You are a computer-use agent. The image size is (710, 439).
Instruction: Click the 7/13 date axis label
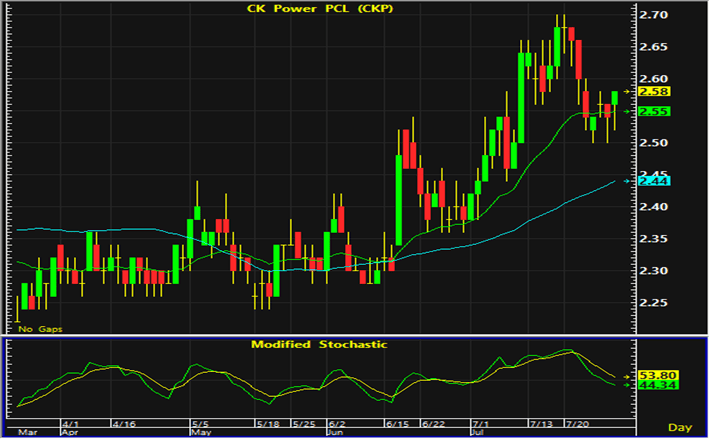pyautogui.click(x=541, y=424)
